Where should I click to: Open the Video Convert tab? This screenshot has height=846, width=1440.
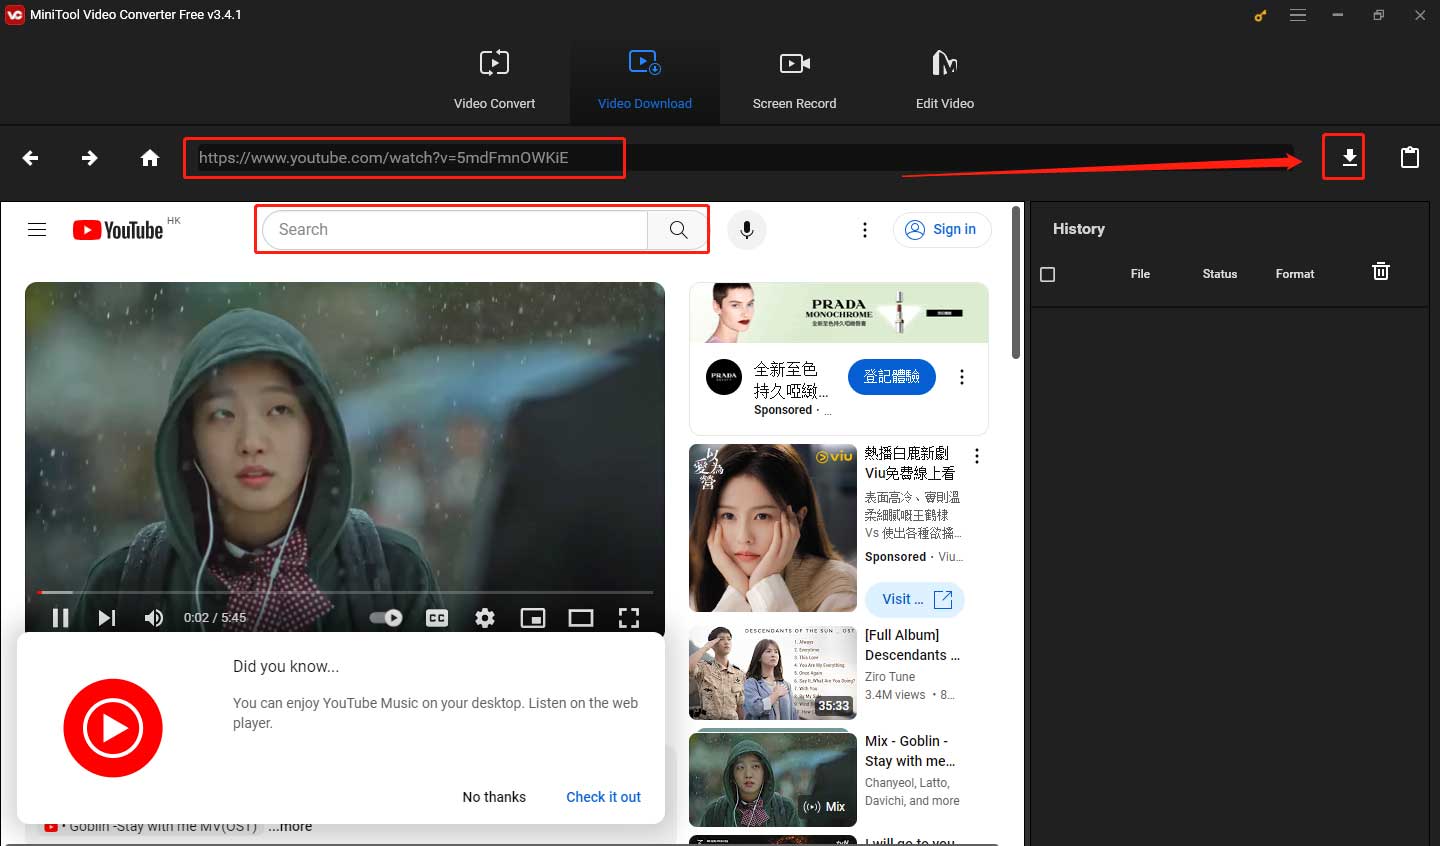(494, 81)
